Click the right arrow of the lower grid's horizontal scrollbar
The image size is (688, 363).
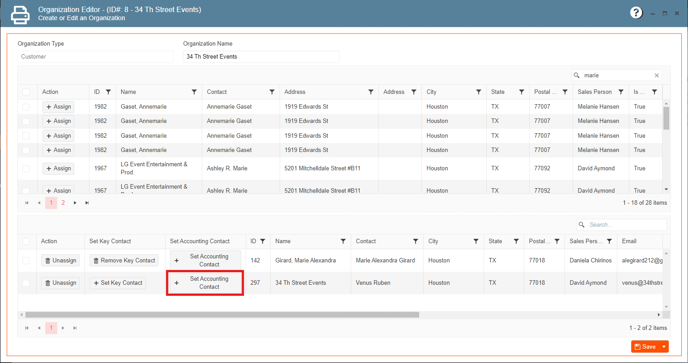click(659, 315)
